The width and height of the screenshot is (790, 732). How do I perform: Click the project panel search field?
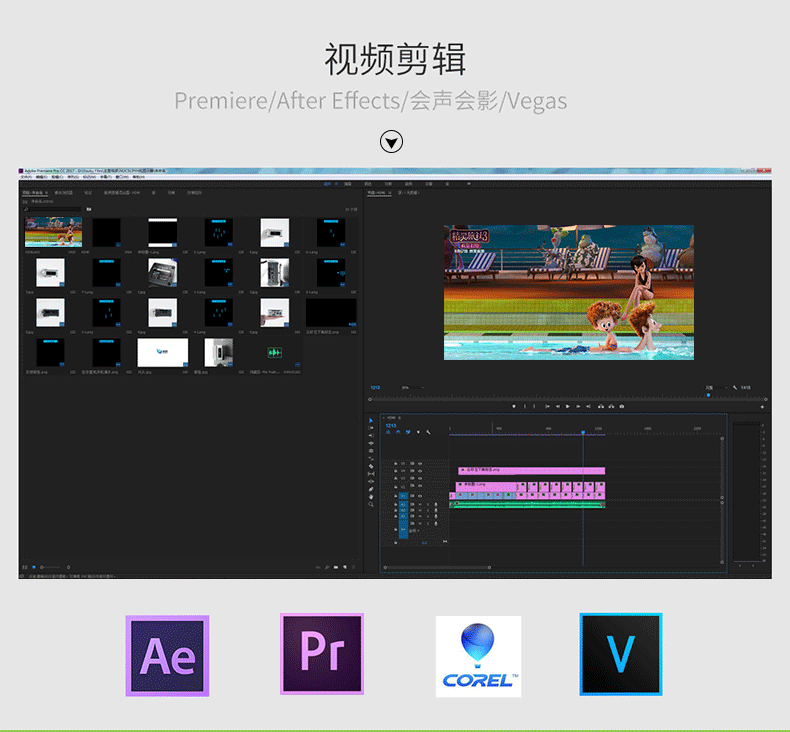[x=52, y=210]
